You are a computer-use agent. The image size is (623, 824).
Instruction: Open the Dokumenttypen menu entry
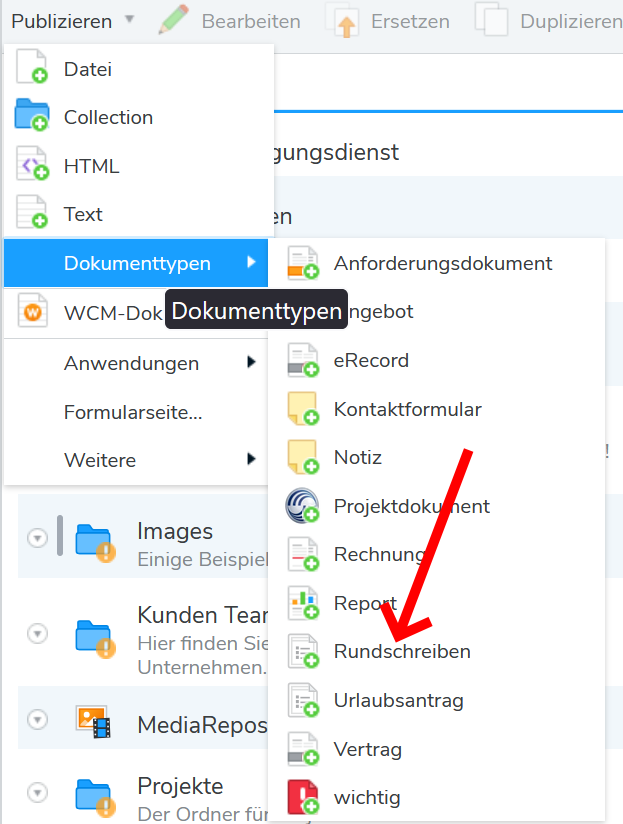(136, 263)
